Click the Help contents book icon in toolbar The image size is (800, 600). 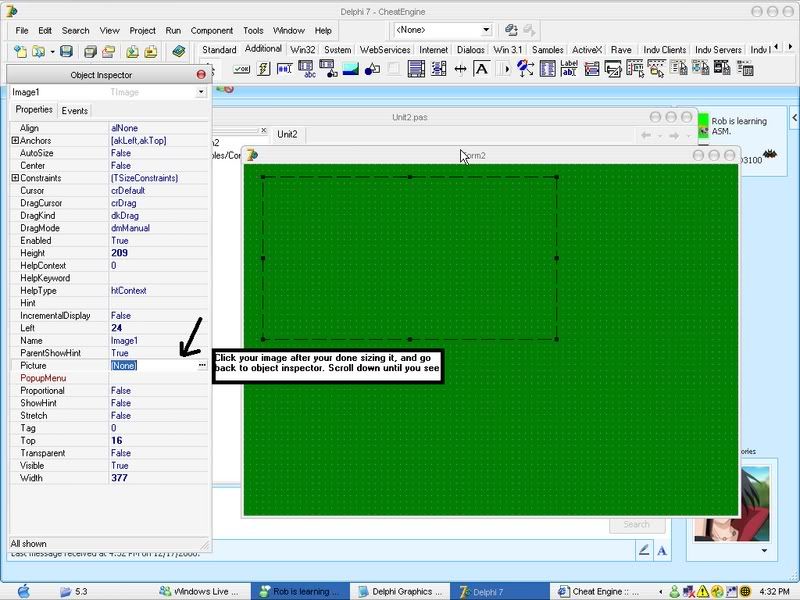179,51
